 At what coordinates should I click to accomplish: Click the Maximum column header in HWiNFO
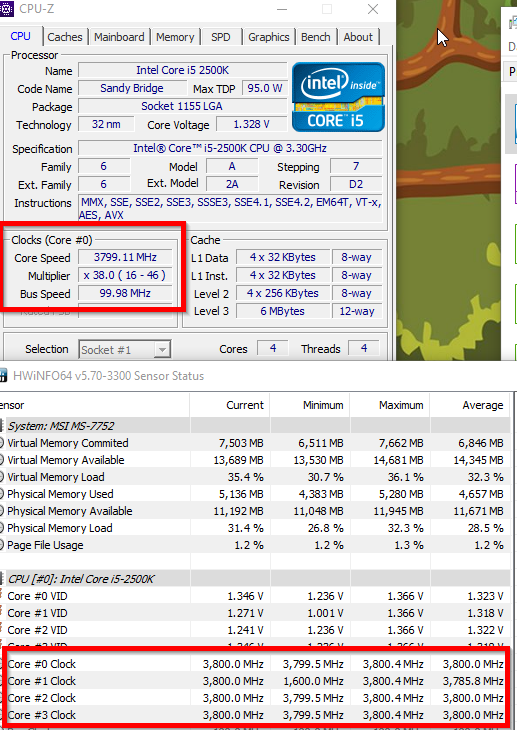click(389, 405)
